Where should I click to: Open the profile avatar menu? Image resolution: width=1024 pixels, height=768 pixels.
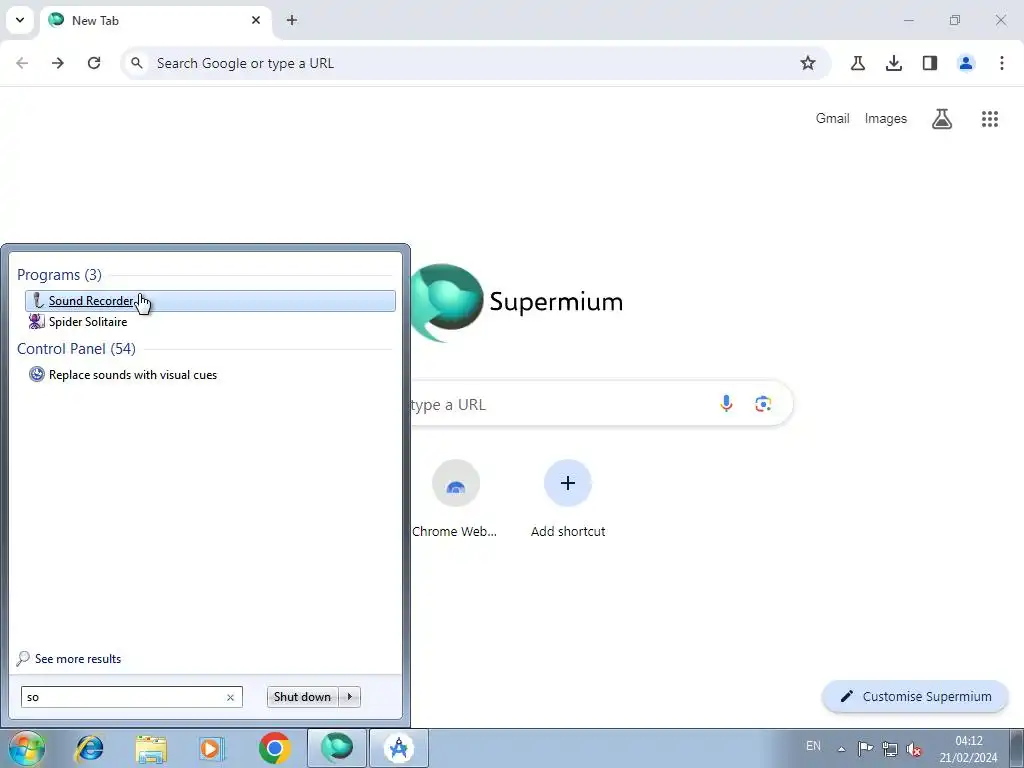966,63
